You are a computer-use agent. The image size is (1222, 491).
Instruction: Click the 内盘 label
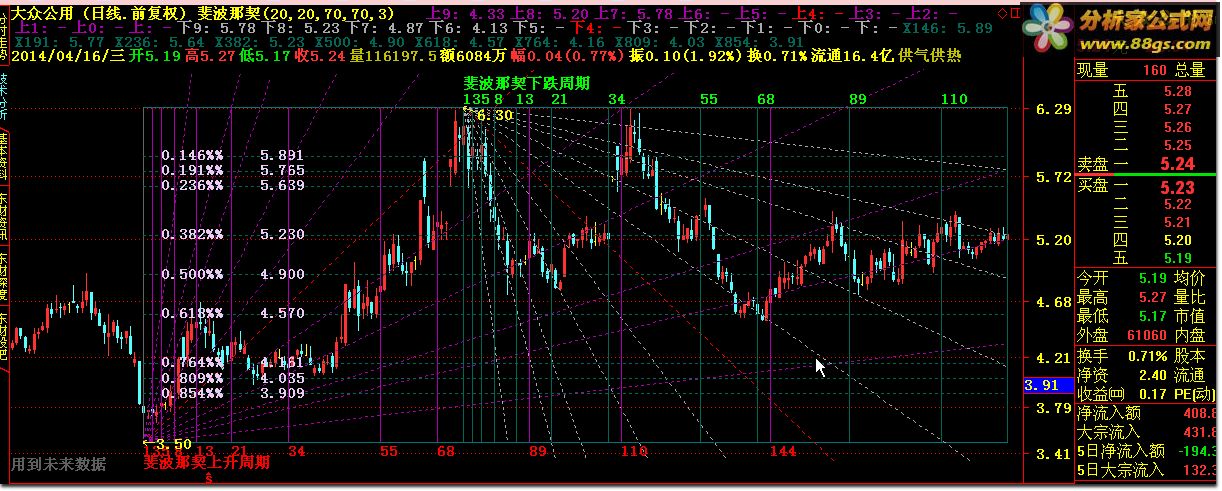click(1189, 335)
